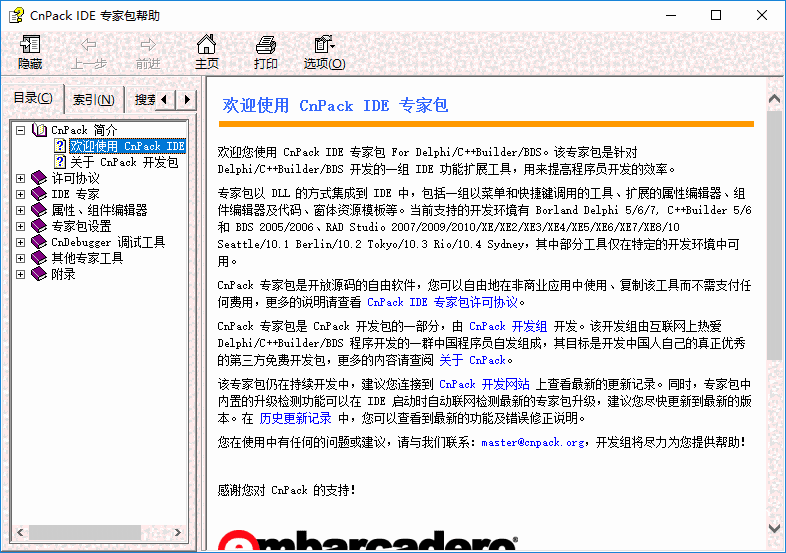
Task: Go to 主页 home icon
Action: [x=207, y=44]
